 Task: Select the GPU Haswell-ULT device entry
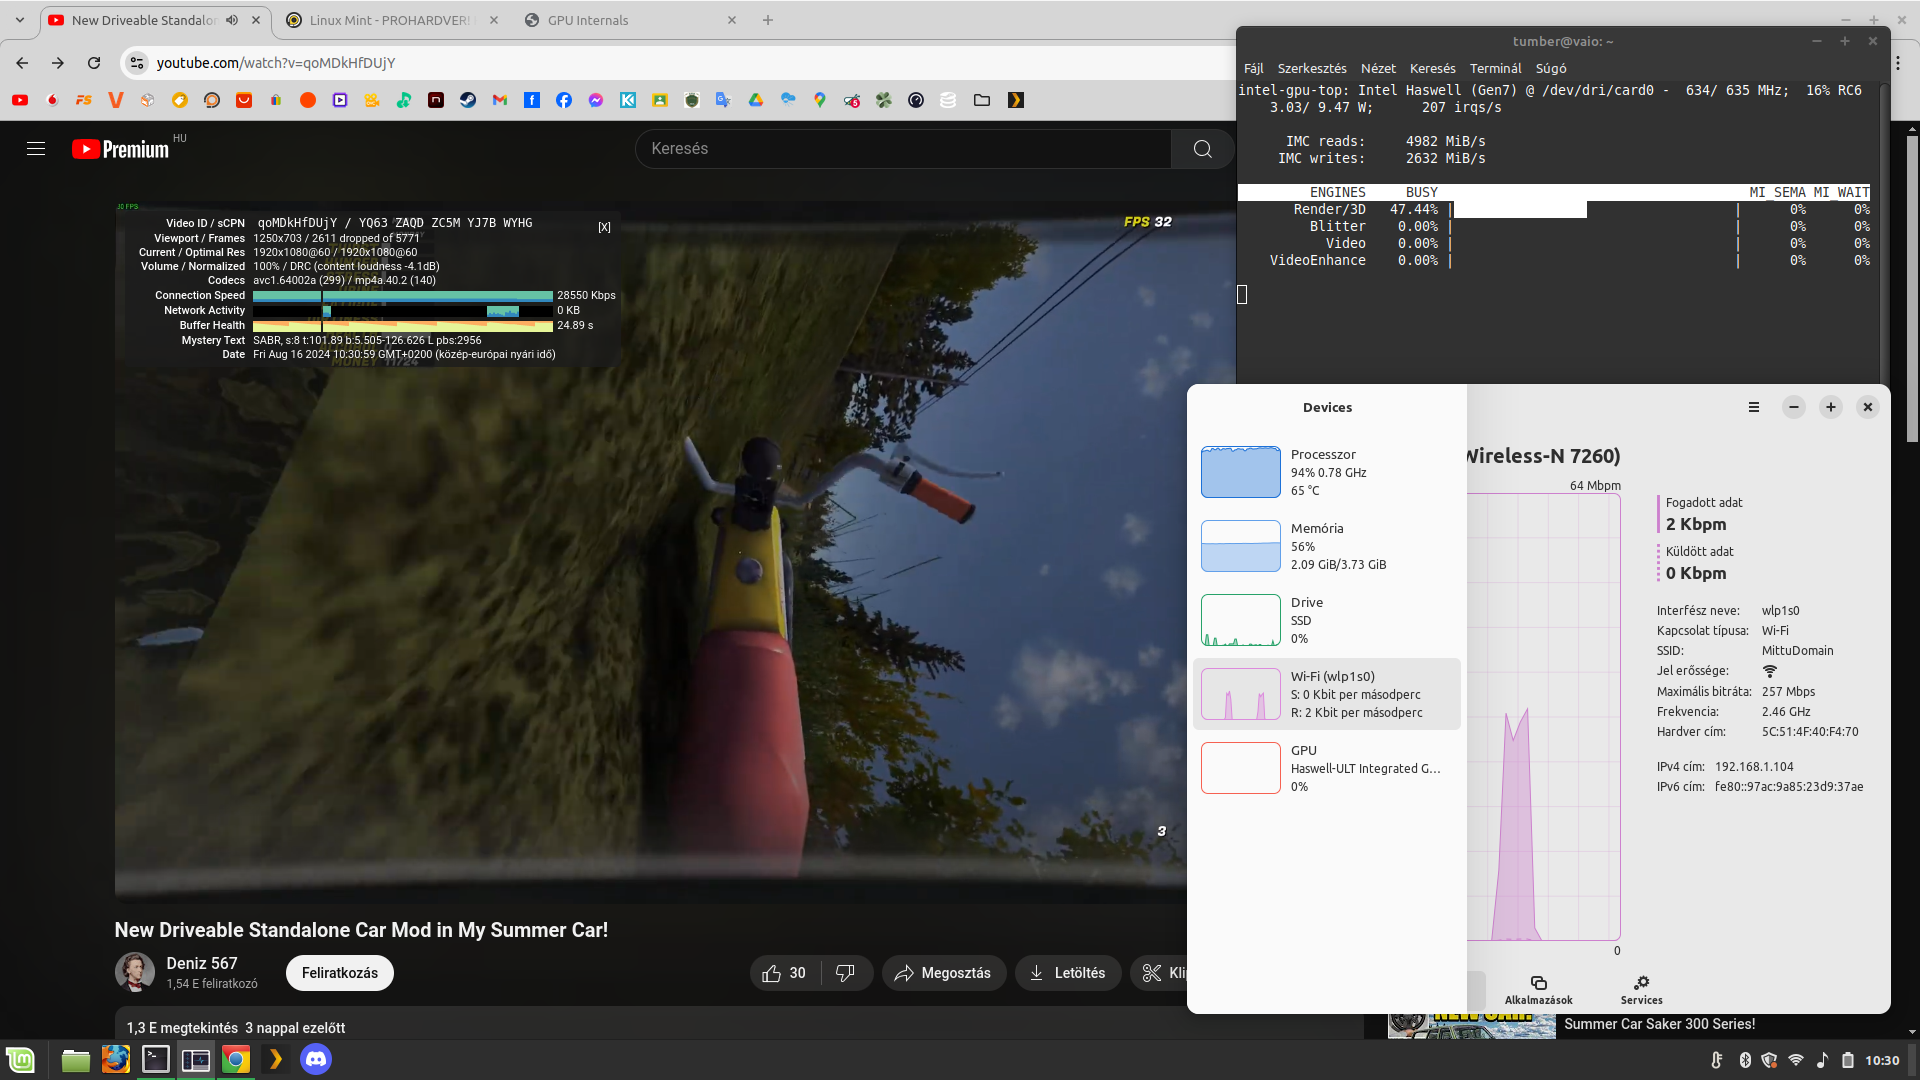coord(1327,768)
